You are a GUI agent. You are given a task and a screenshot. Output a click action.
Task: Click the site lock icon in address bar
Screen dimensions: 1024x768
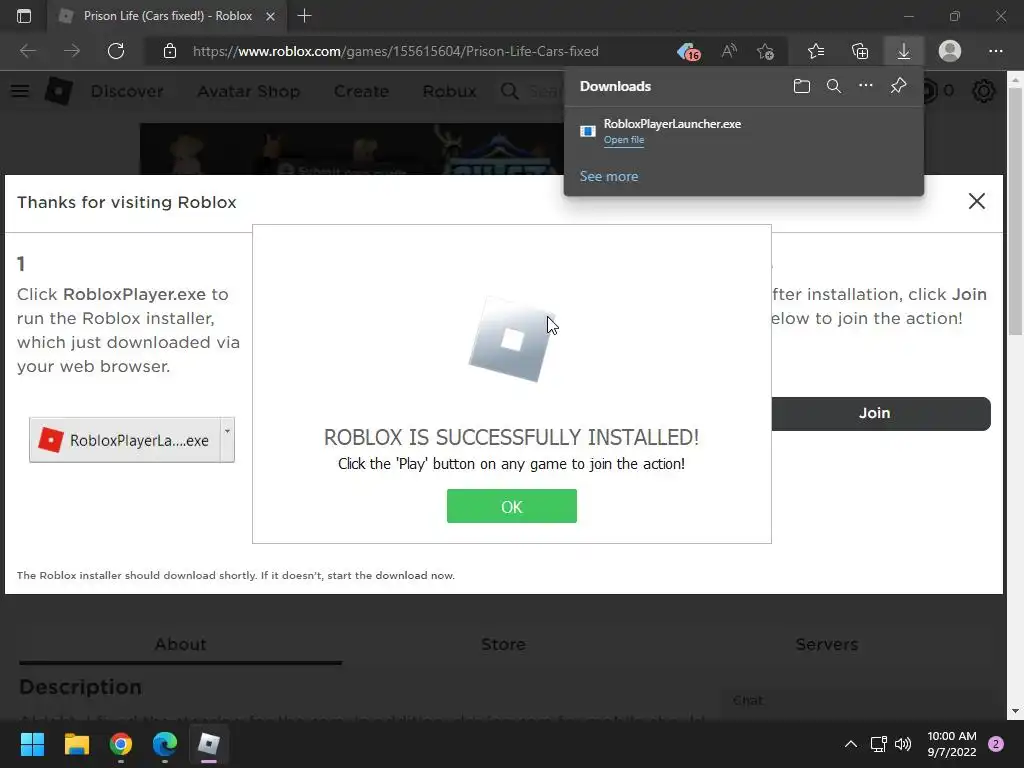click(x=170, y=51)
